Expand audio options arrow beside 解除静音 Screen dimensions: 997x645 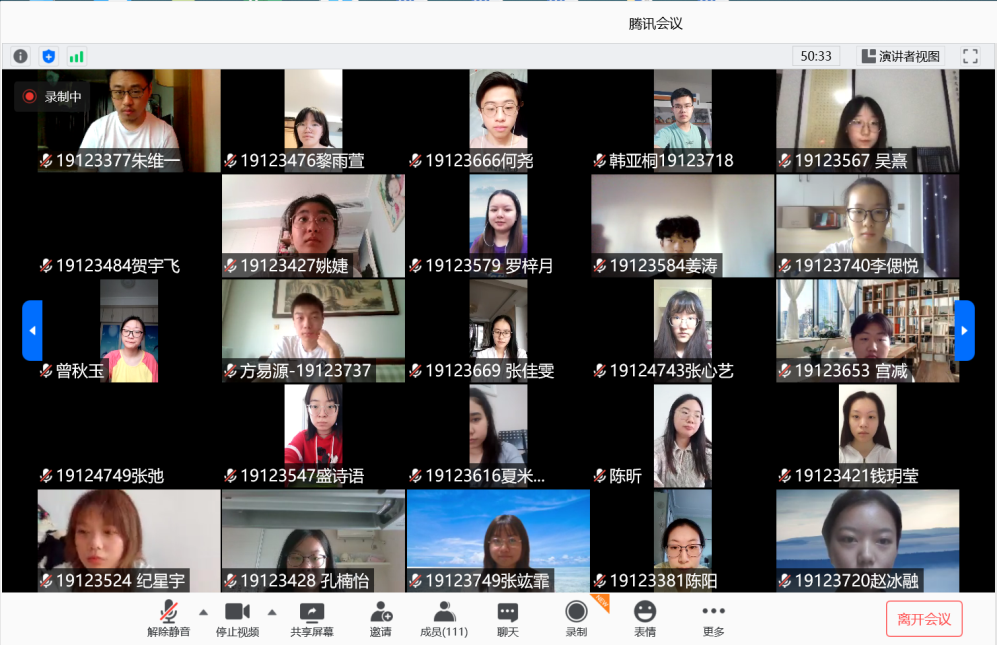coord(203,613)
